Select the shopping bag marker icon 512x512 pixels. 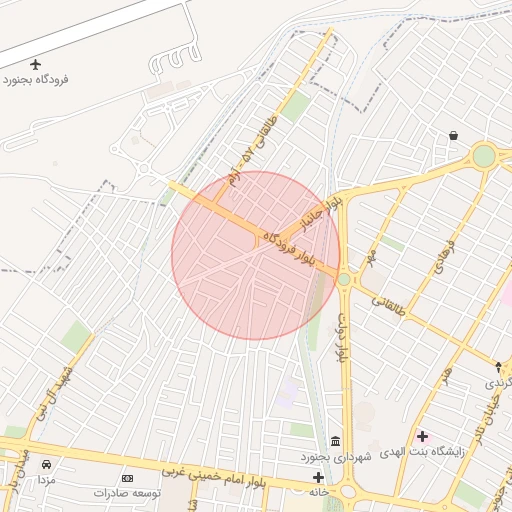[453, 135]
